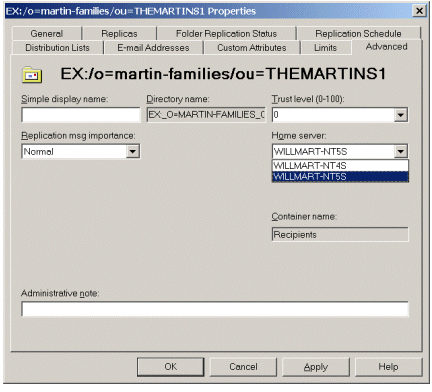Click the Trust level (0-100) label
Image resolution: width=432 pixels, height=392 pixels.
[308, 99]
